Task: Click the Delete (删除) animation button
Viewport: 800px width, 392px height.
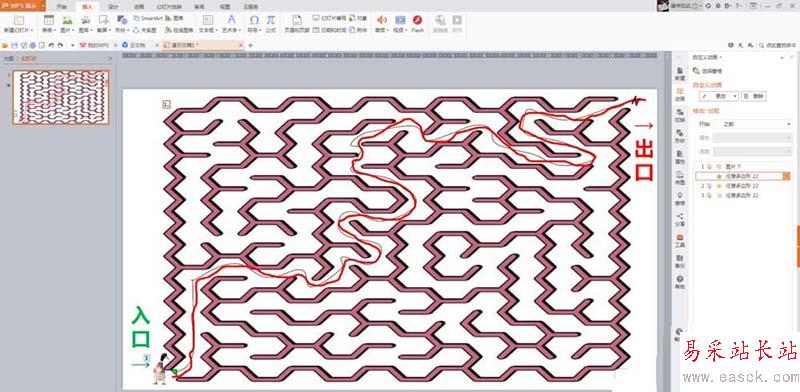Action: click(x=754, y=96)
